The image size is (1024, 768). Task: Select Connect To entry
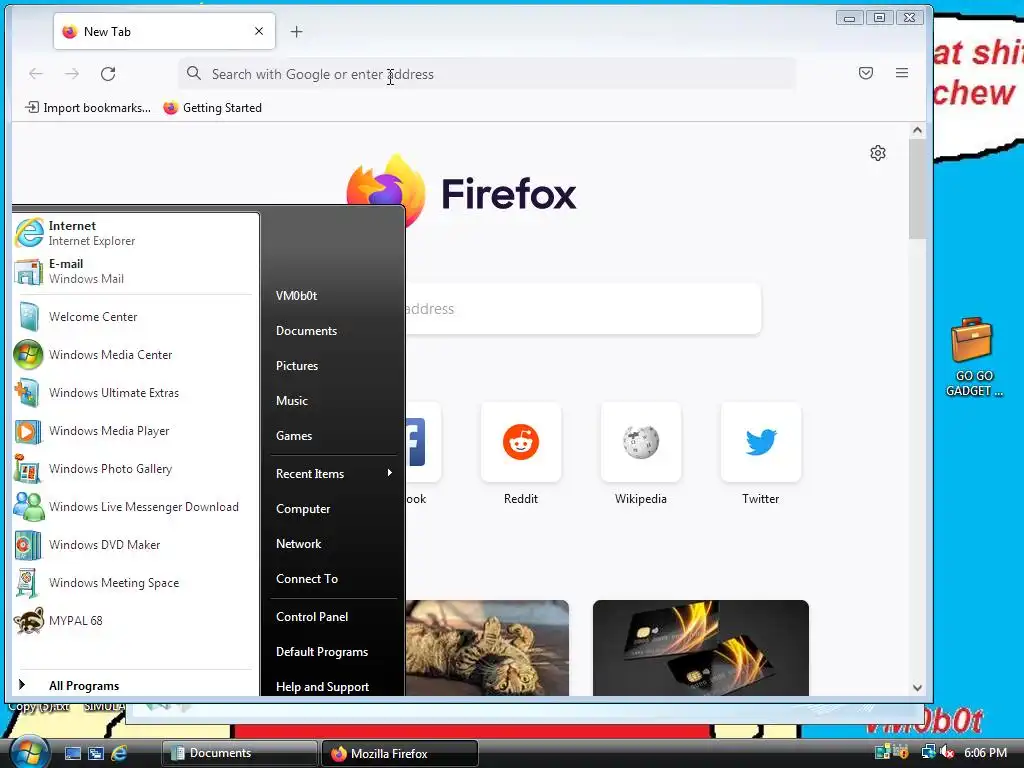(x=333, y=579)
